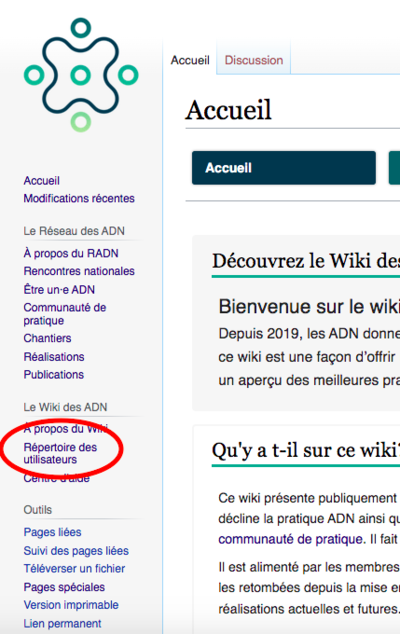Click the 'Le Réseau des ADN' sidebar heading

coord(74,231)
